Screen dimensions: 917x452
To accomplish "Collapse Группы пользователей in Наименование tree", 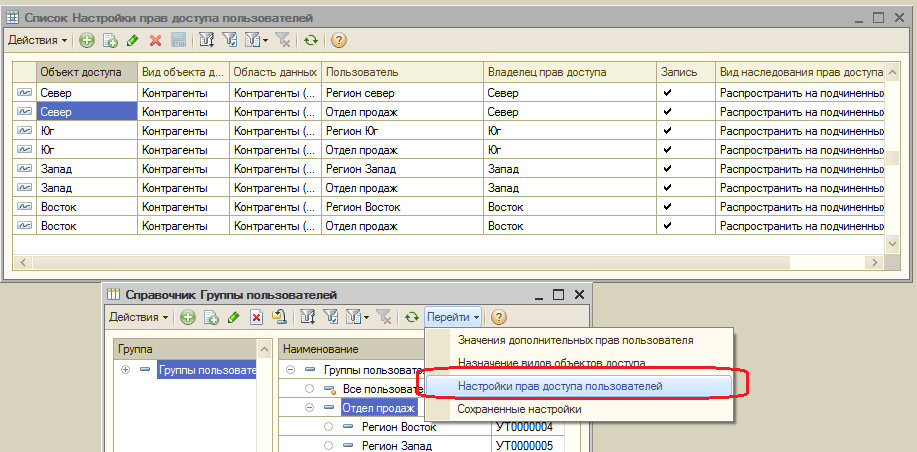I will pos(289,370).
